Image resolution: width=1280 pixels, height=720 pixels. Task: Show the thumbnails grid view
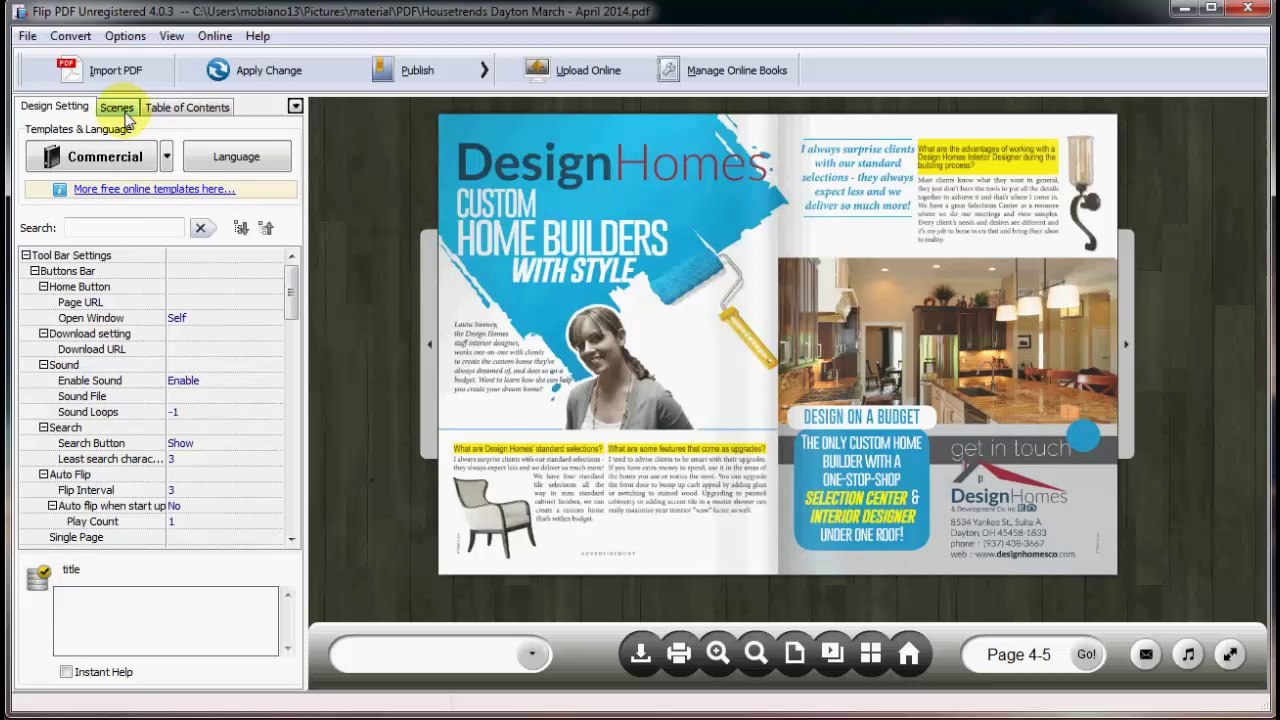click(x=870, y=654)
